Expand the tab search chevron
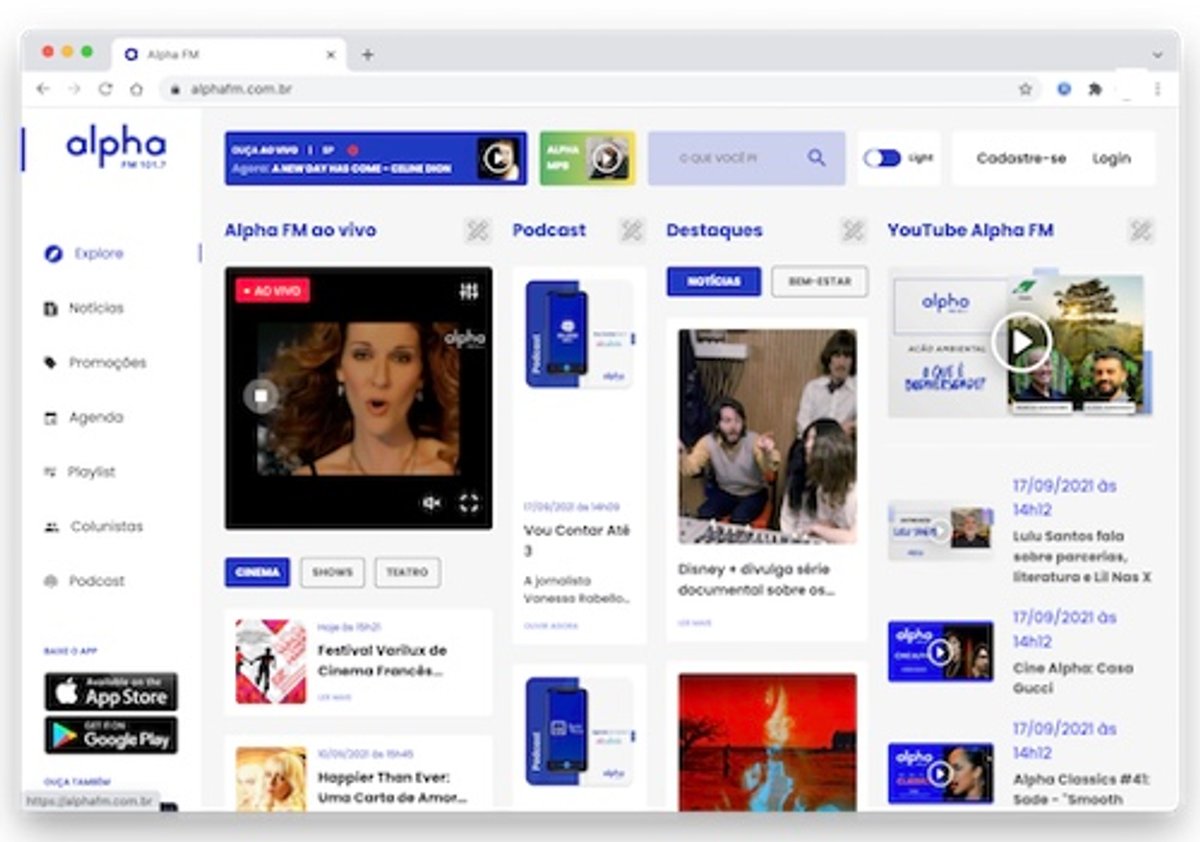This screenshot has height=842, width=1200. coord(1157,55)
